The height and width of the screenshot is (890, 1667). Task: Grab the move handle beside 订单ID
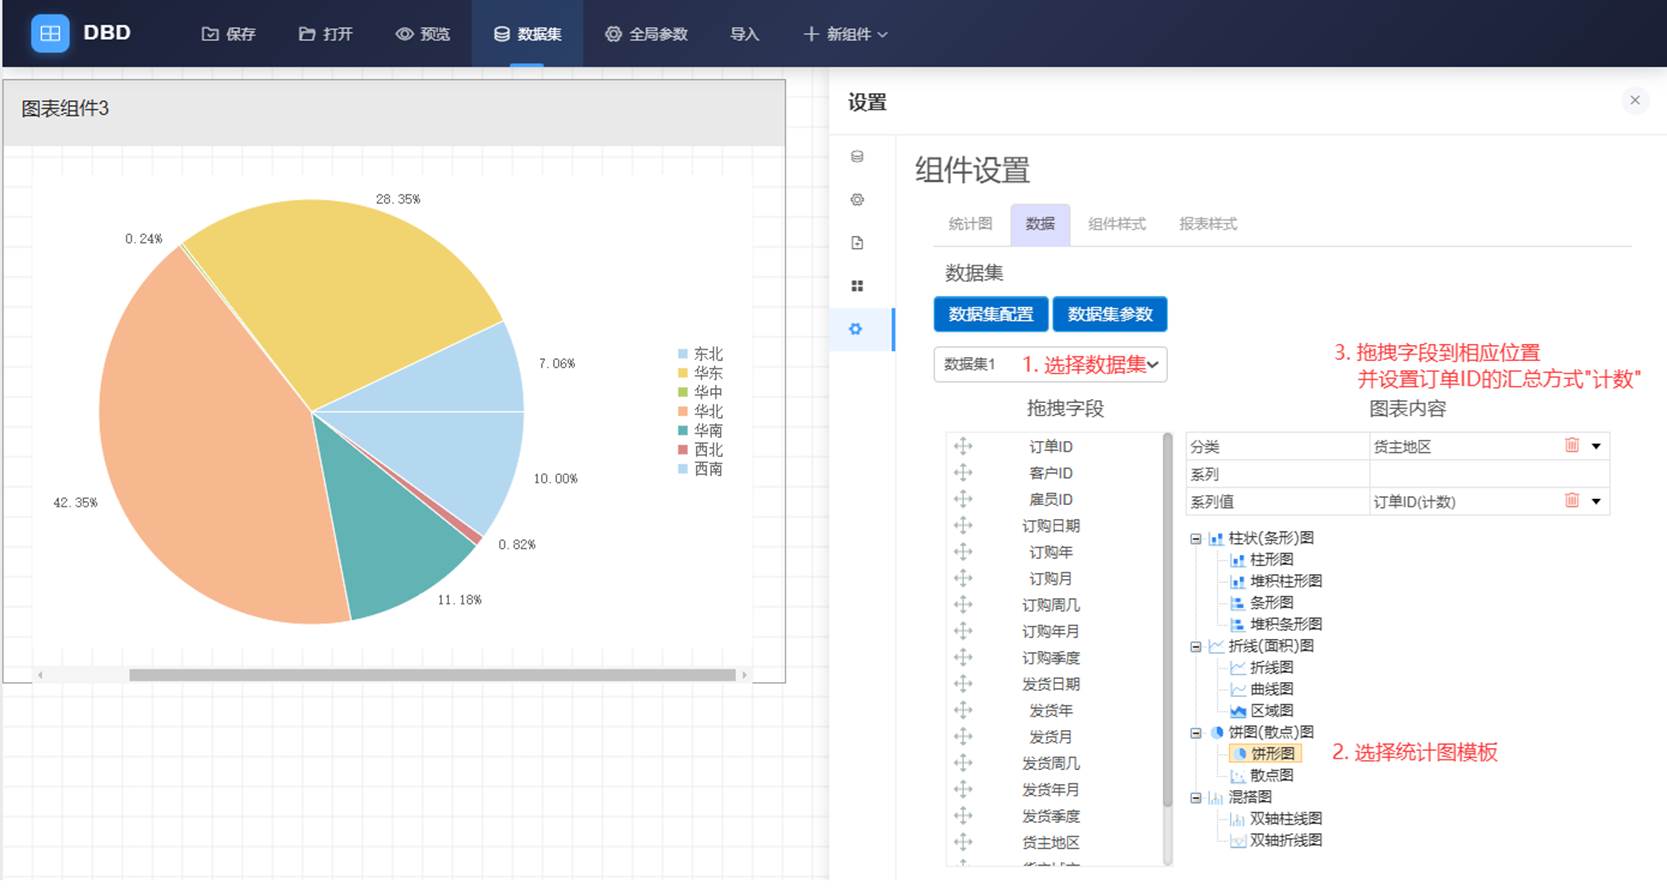click(x=963, y=446)
